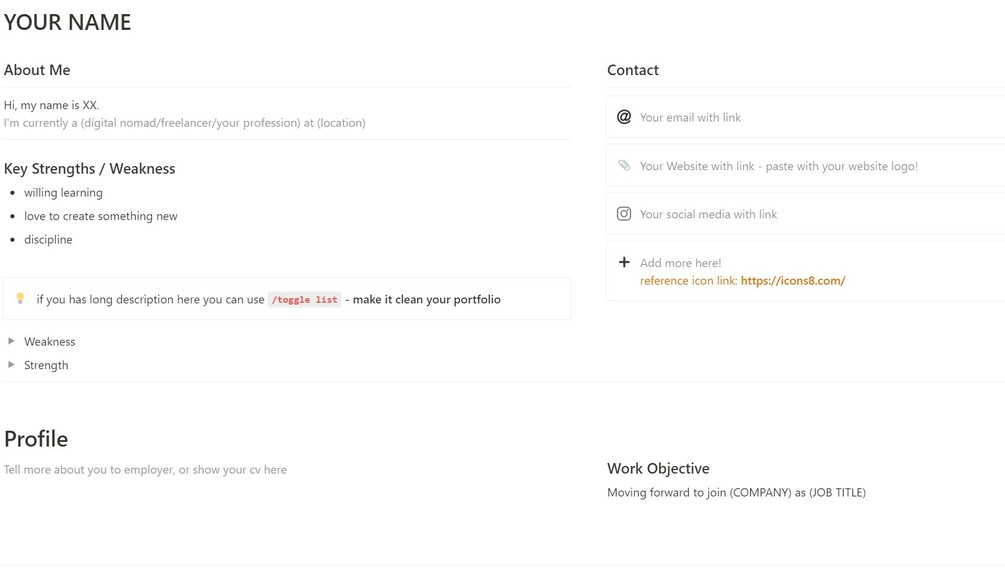Click Your email with link text
Image resolution: width=1005 pixels, height=571 pixels.
pos(690,118)
